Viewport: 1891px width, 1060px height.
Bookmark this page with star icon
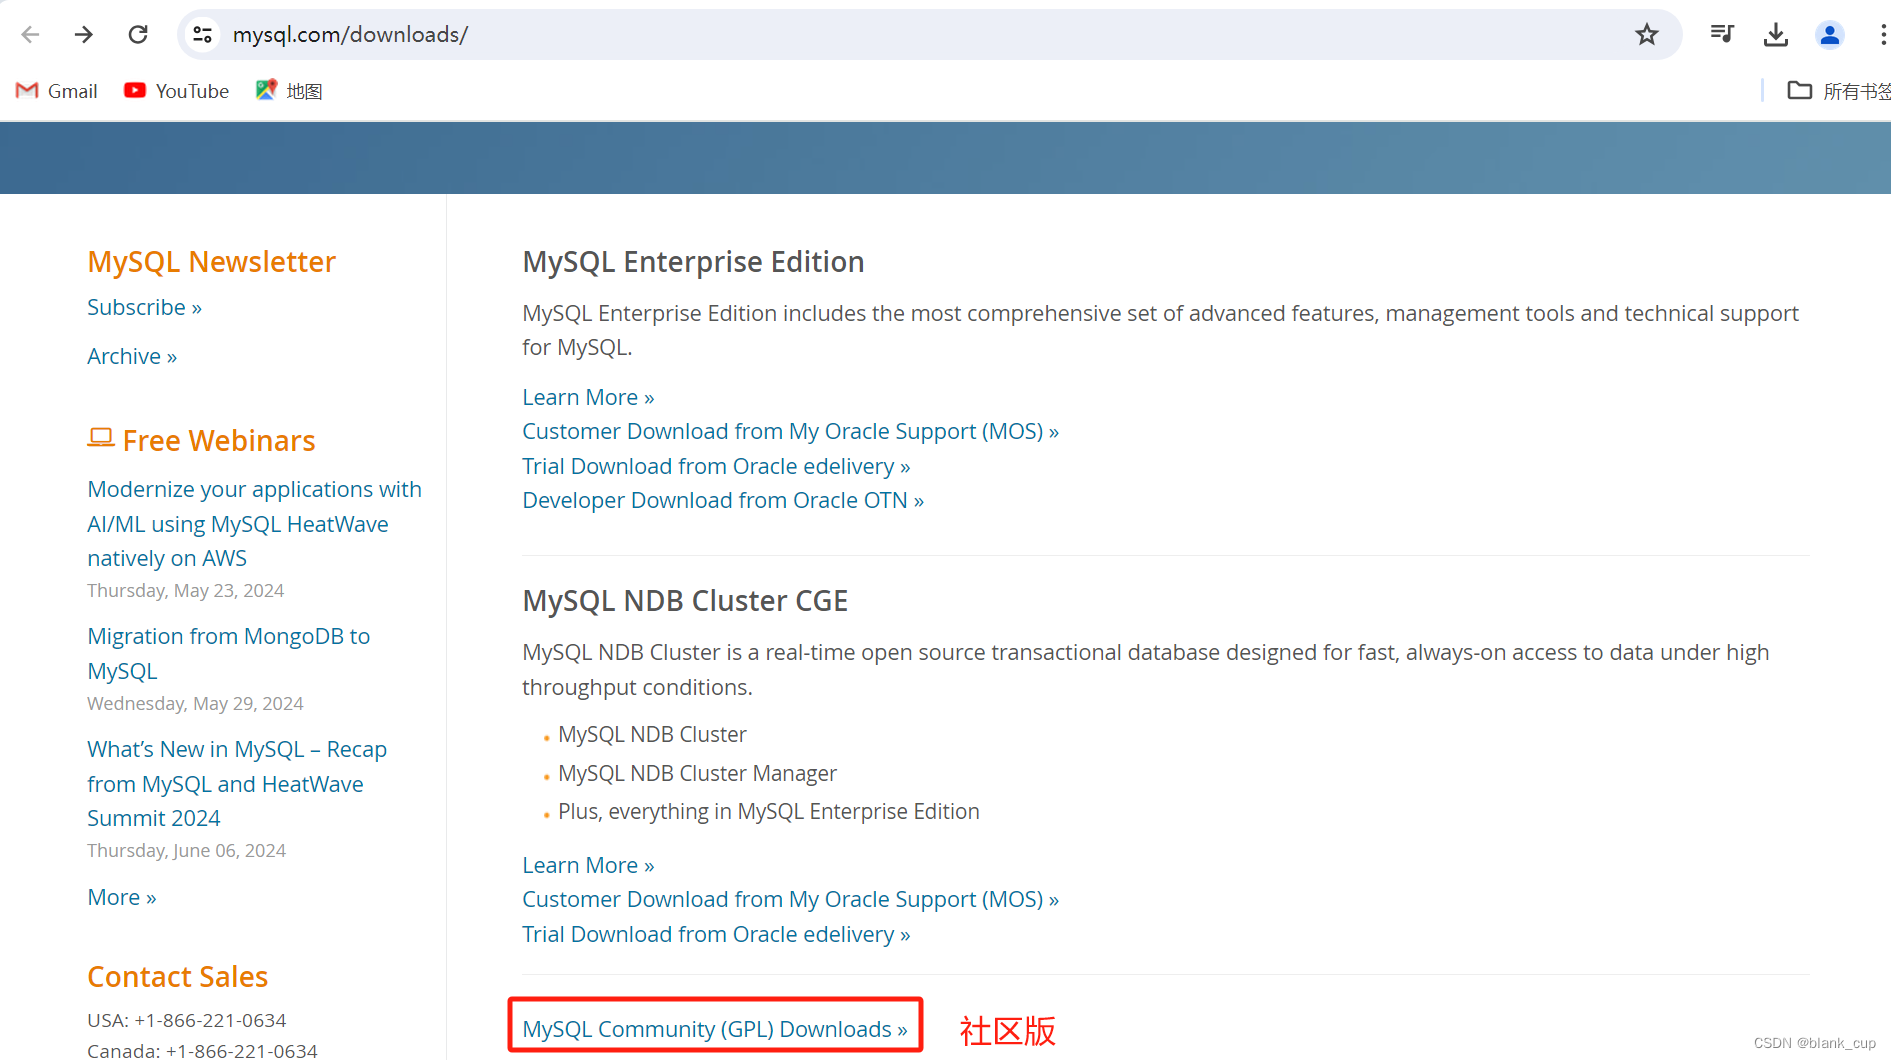(x=1646, y=35)
